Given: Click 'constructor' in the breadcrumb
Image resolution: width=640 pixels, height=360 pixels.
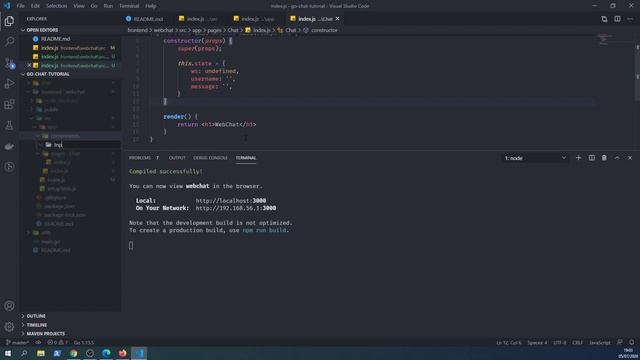Looking at the screenshot, I should pos(324,30).
